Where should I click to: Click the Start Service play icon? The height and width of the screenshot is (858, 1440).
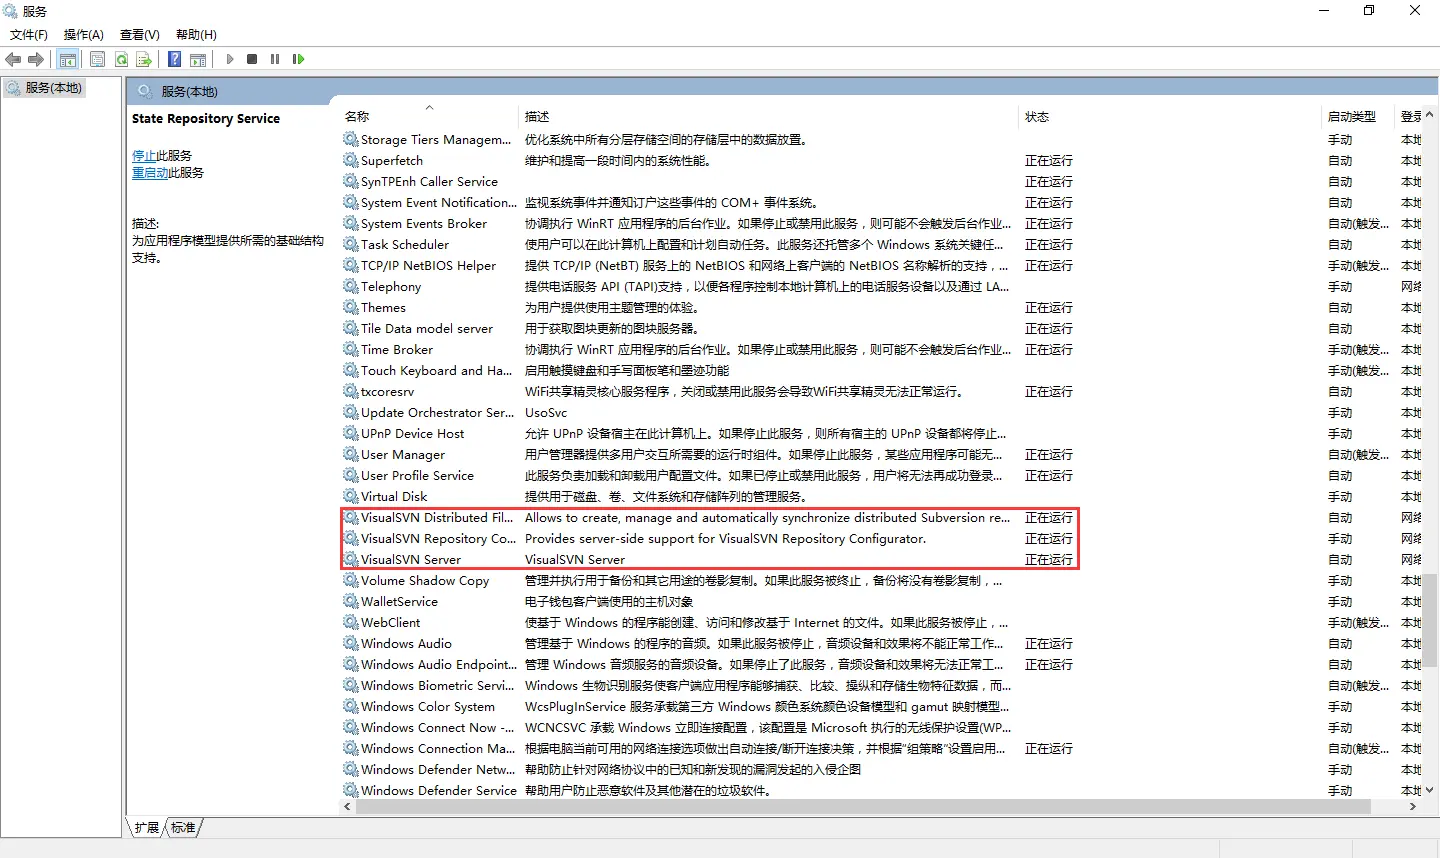click(230, 59)
